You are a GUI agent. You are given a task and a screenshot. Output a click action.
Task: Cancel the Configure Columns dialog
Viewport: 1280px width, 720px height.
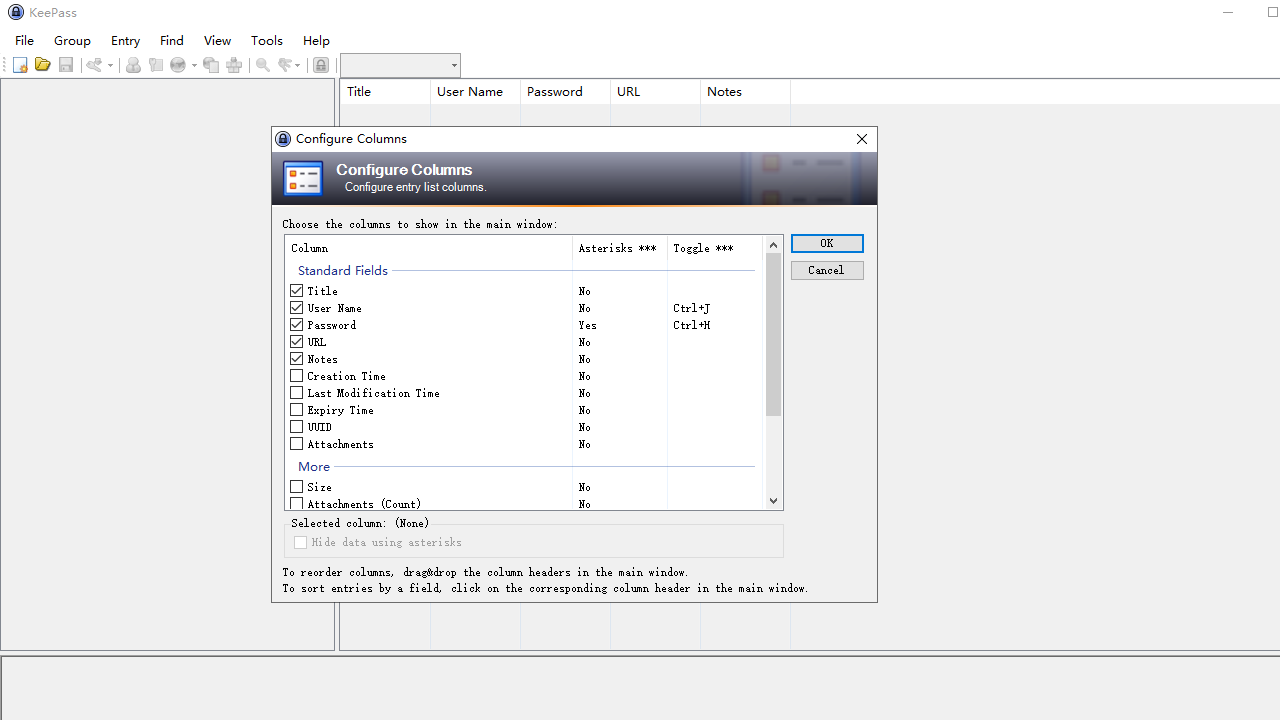(x=826, y=270)
